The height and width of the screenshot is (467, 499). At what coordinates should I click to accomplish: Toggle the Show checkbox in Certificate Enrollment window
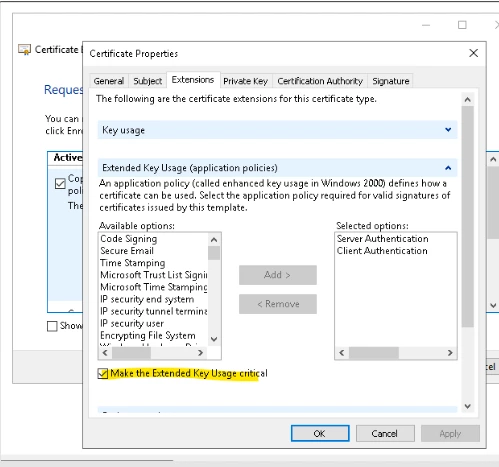[52, 326]
